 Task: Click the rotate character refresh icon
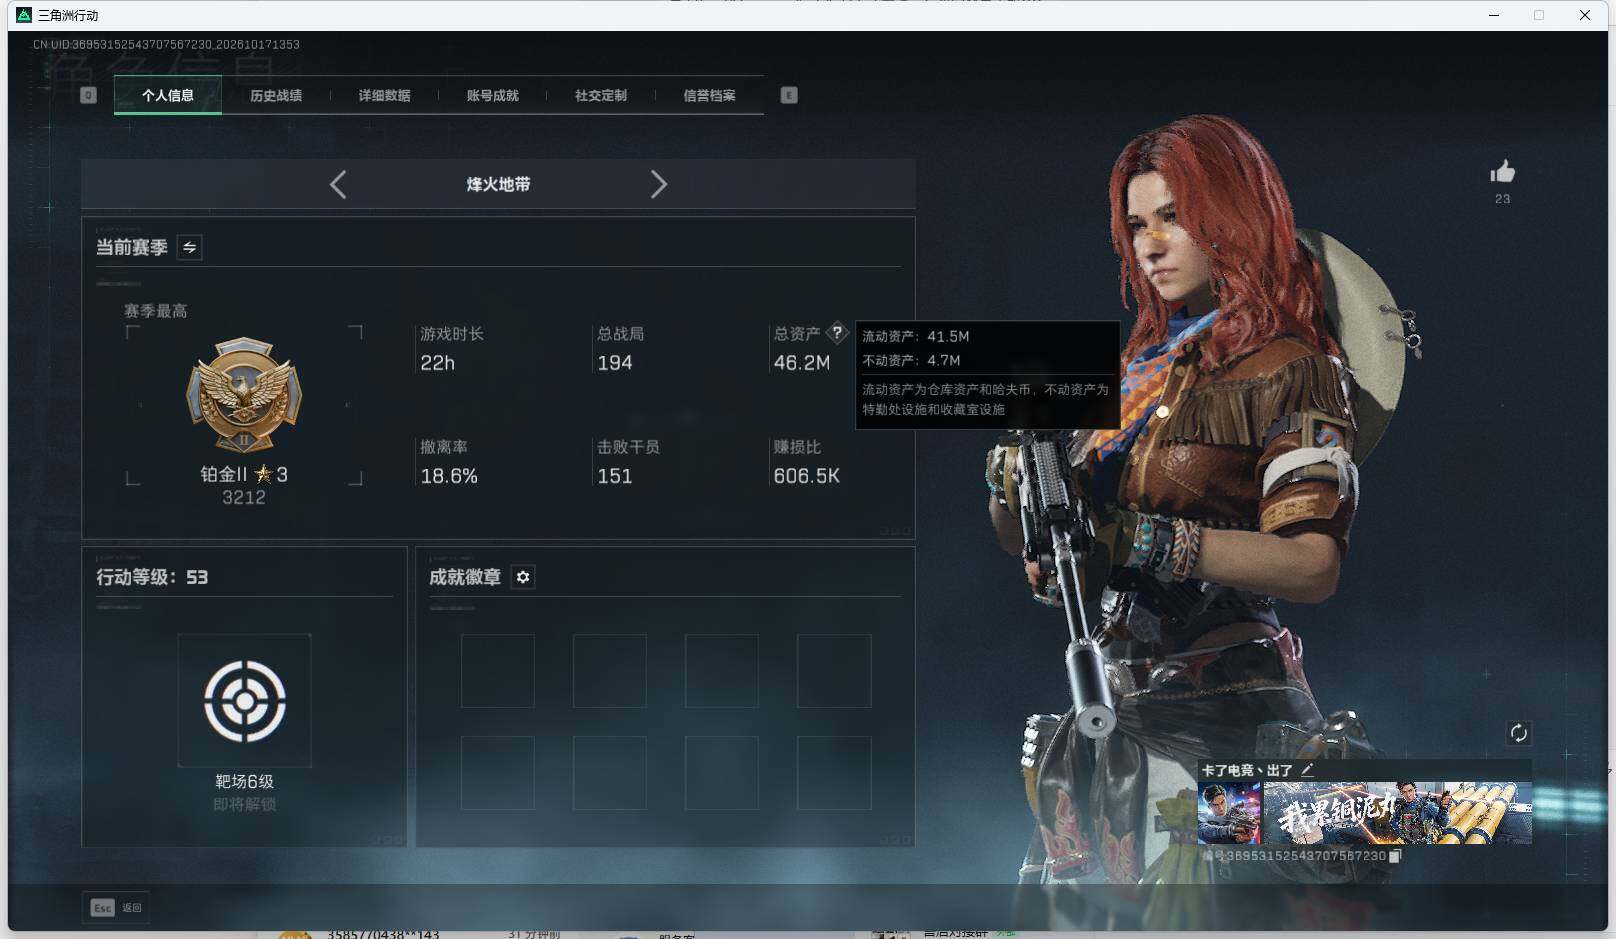tap(1518, 733)
